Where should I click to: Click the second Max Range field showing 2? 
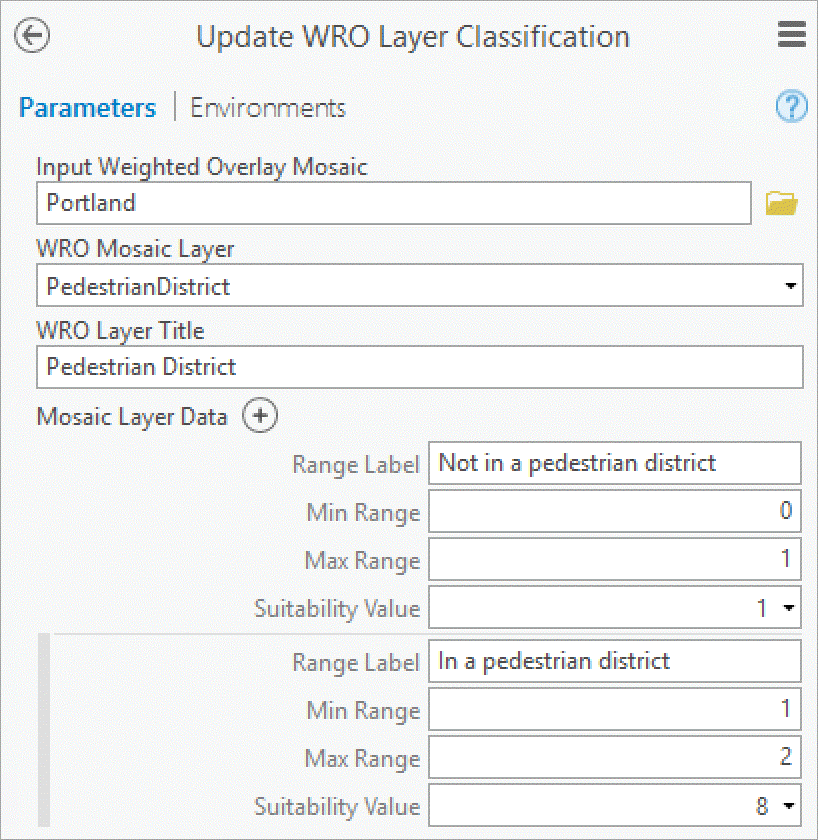pyautogui.click(x=614, y=758)
